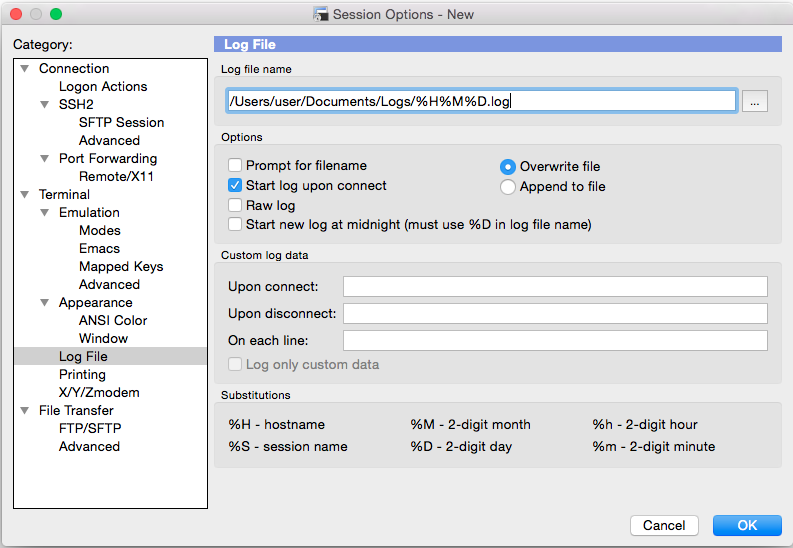Viewport: 793px width, 548px height.
Task: Select Appearance category
Action: [96, 303]
